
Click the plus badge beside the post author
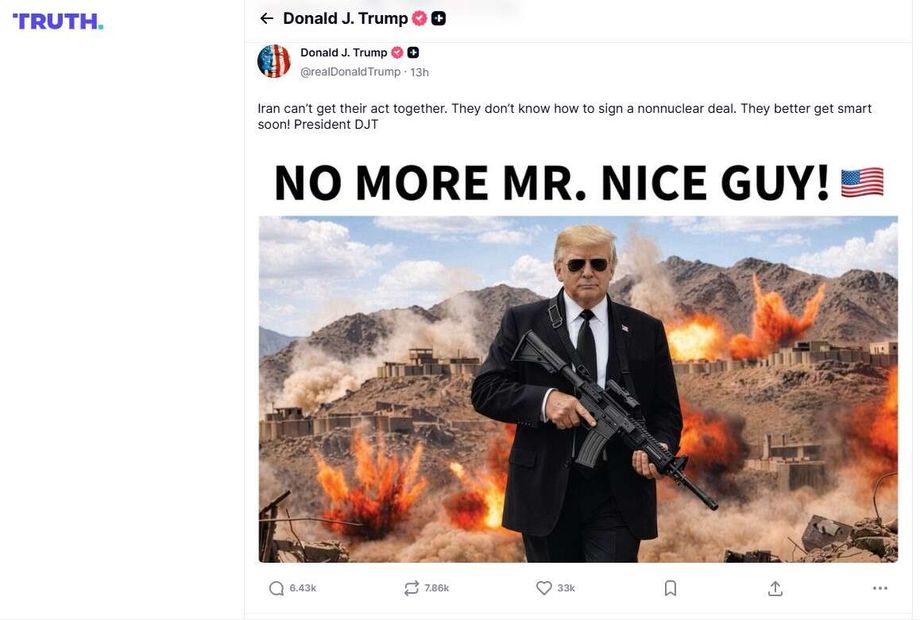click(x=413, y=53)
